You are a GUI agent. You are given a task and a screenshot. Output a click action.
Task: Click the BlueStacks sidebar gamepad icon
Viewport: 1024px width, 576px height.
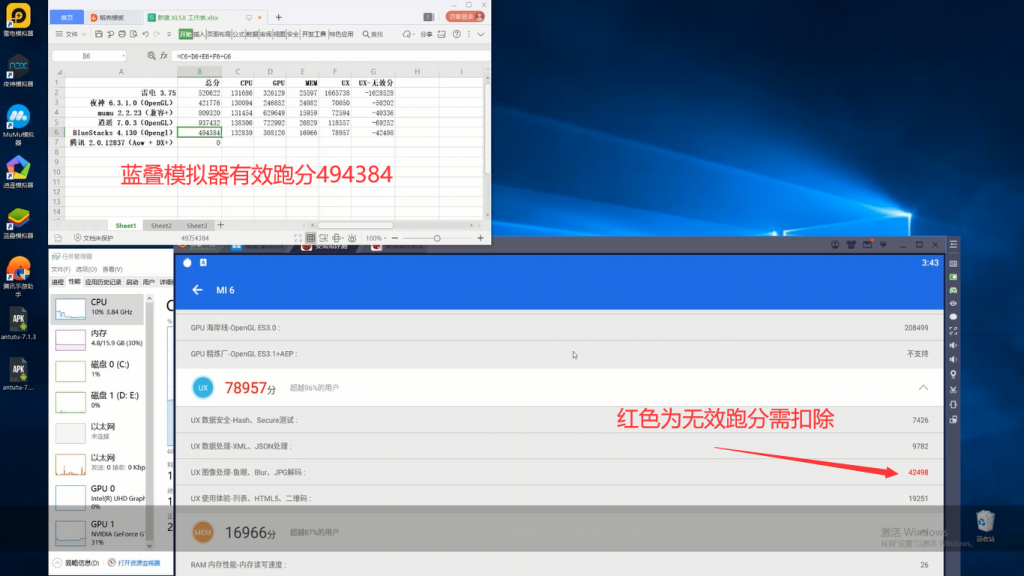coord(953,290)
